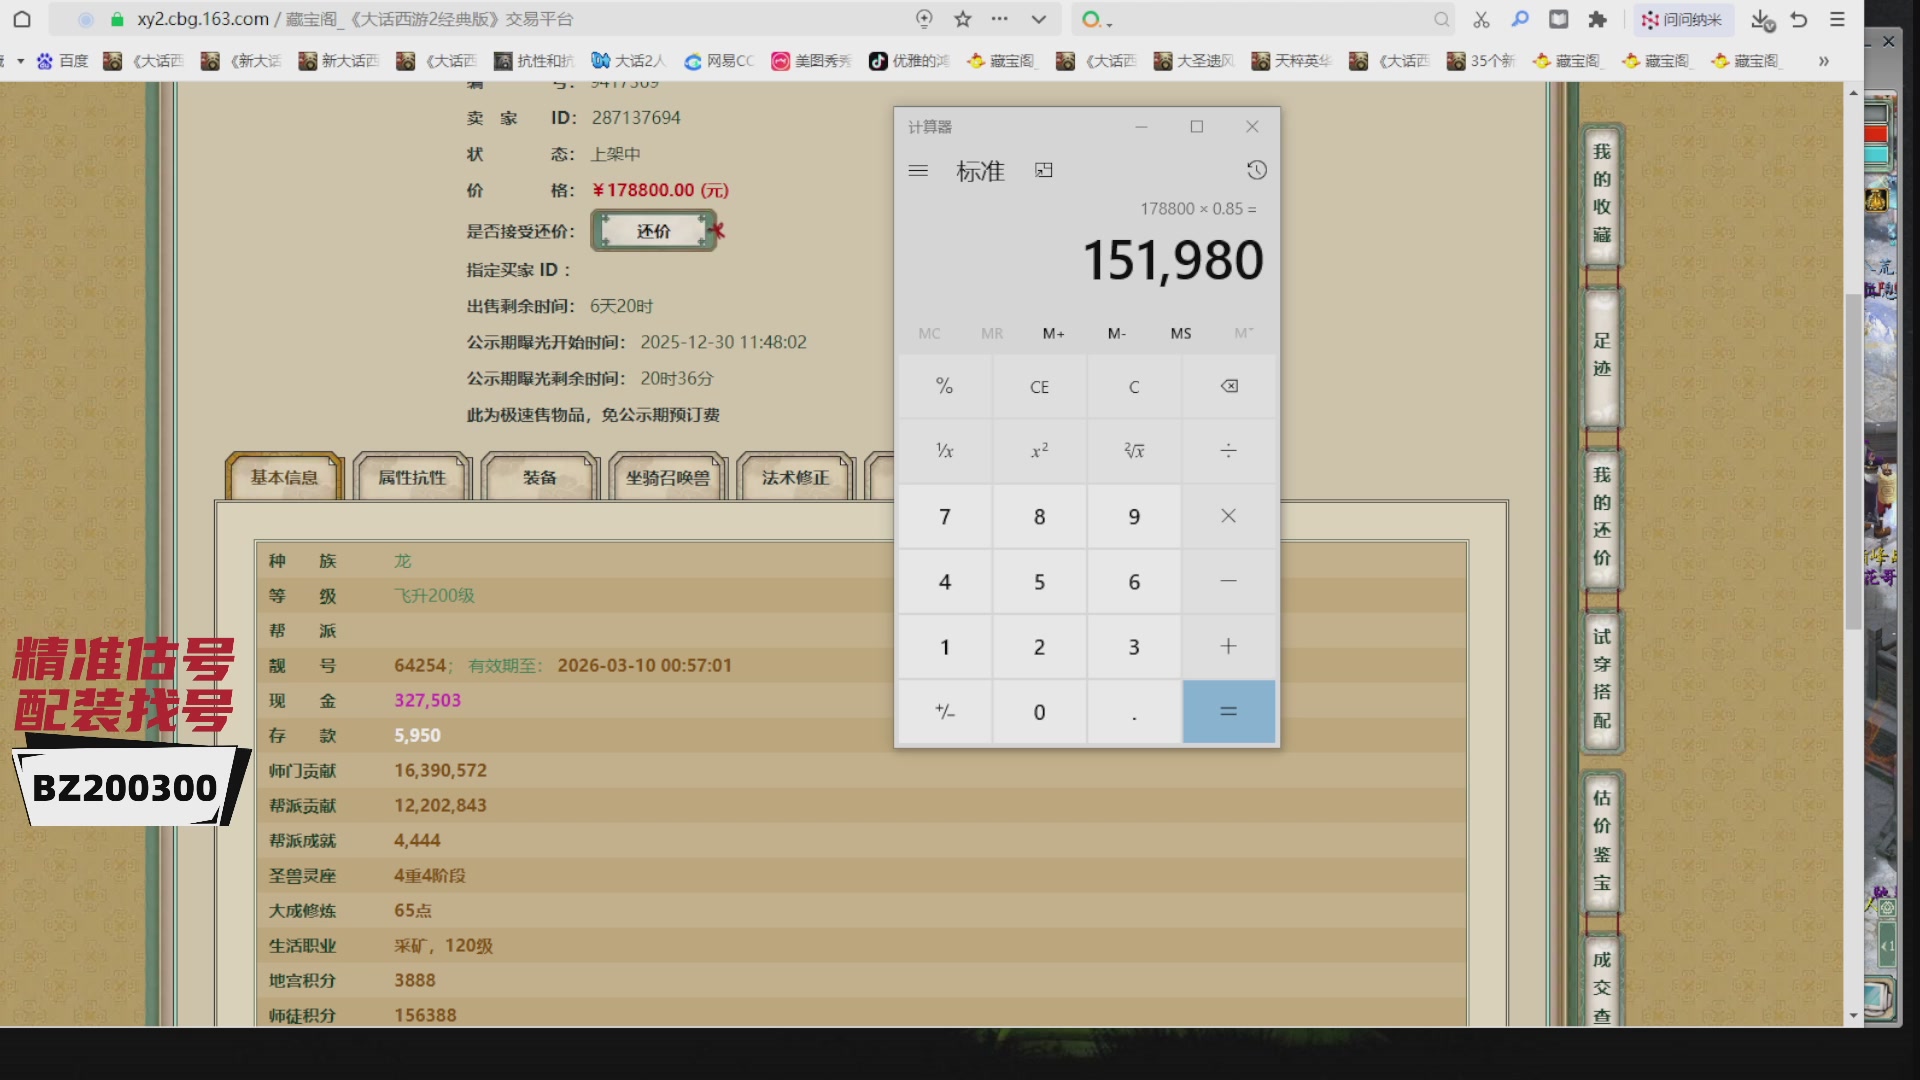Open the calculator navigation hamburger menu
Screen dimensions: 1920x1080
[x=917, y=170]
